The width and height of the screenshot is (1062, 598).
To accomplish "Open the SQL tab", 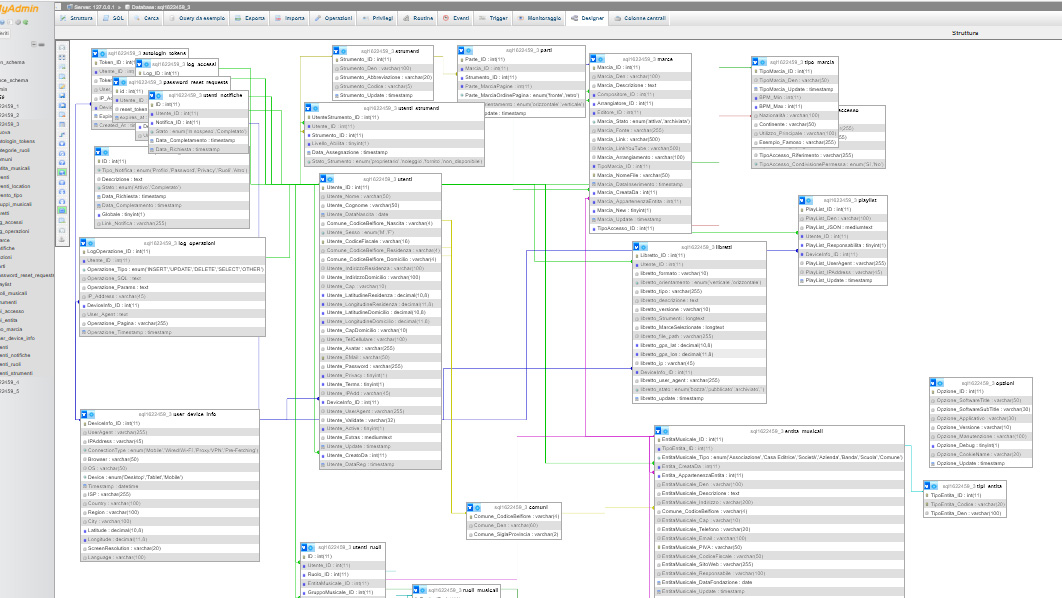I will click(114, 18).
